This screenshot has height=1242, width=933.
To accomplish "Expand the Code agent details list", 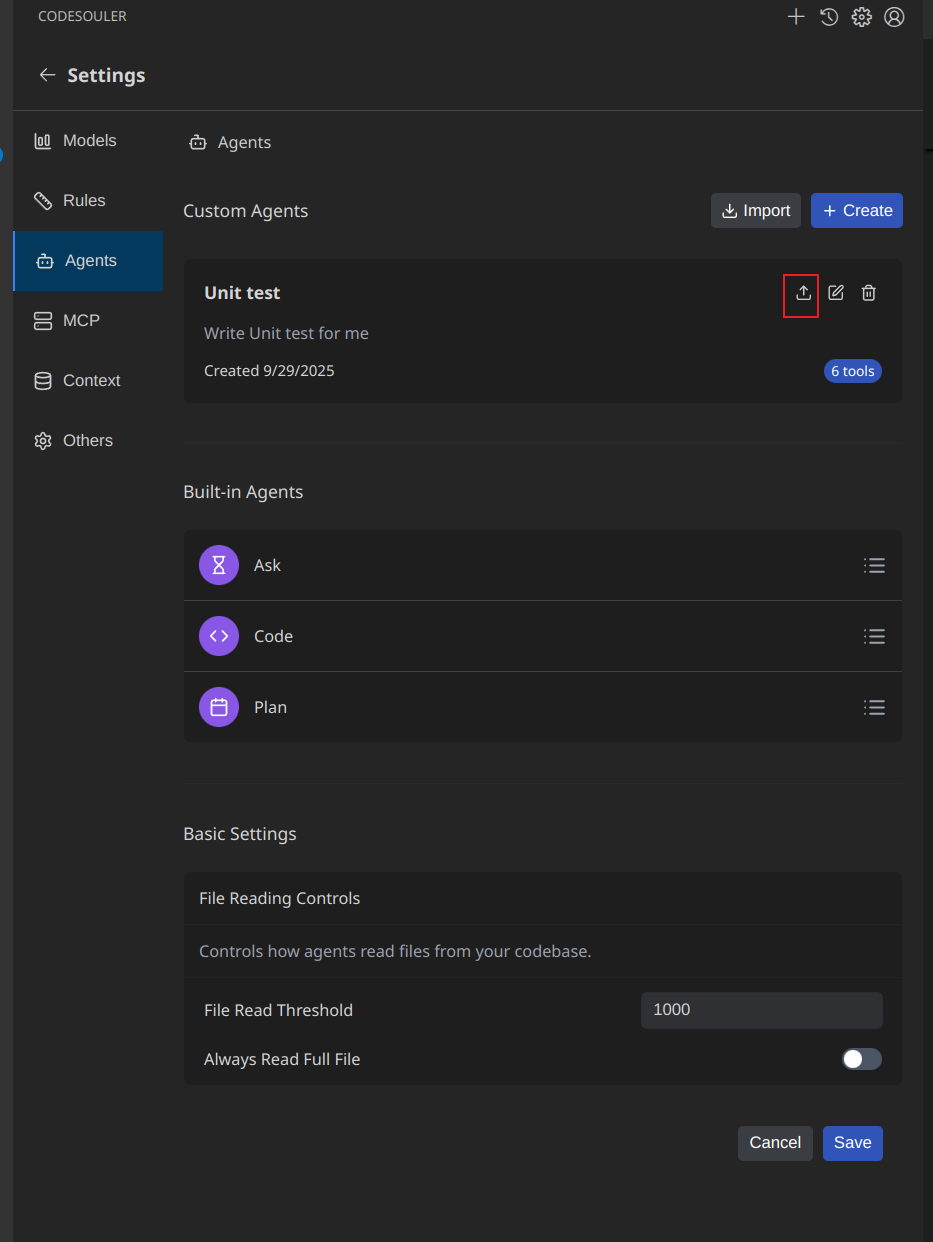I will (874, 637).
